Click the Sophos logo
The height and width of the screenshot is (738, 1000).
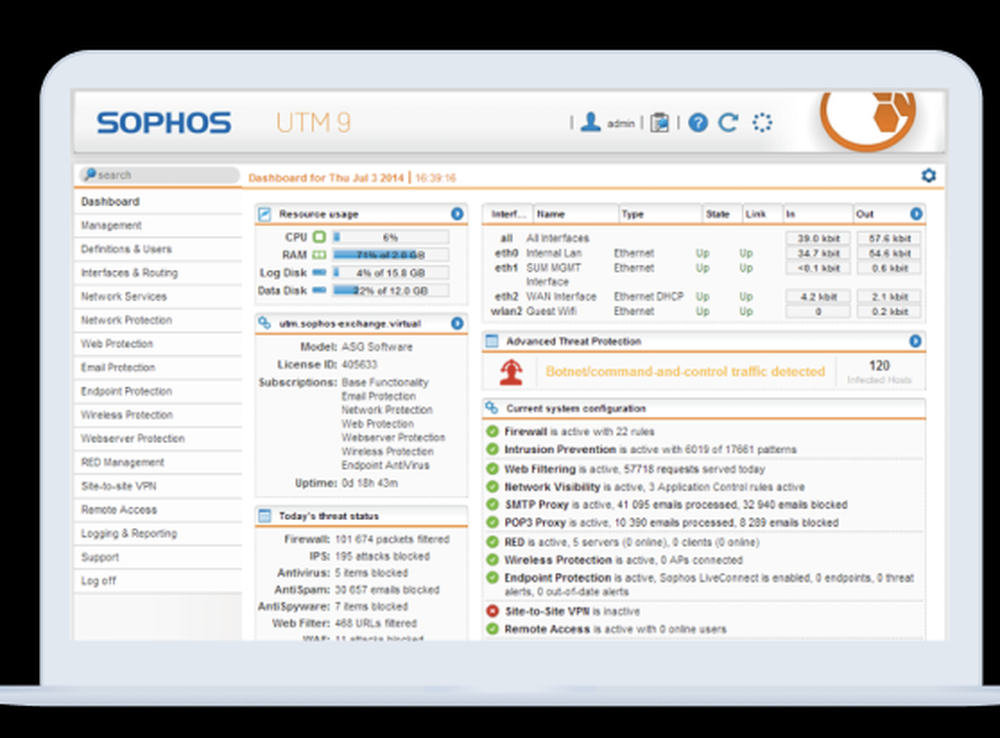(x=164, y=122)
